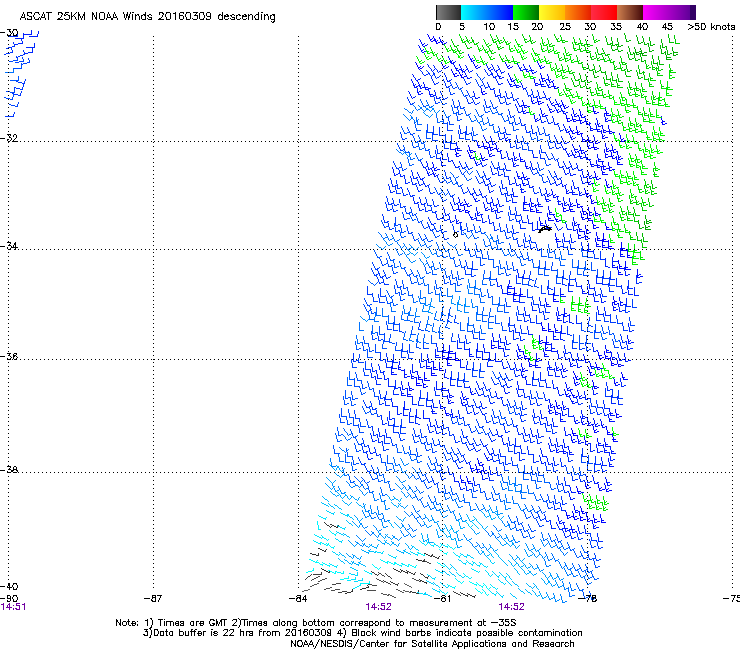Click the longitude label -87

pos(153,599)
